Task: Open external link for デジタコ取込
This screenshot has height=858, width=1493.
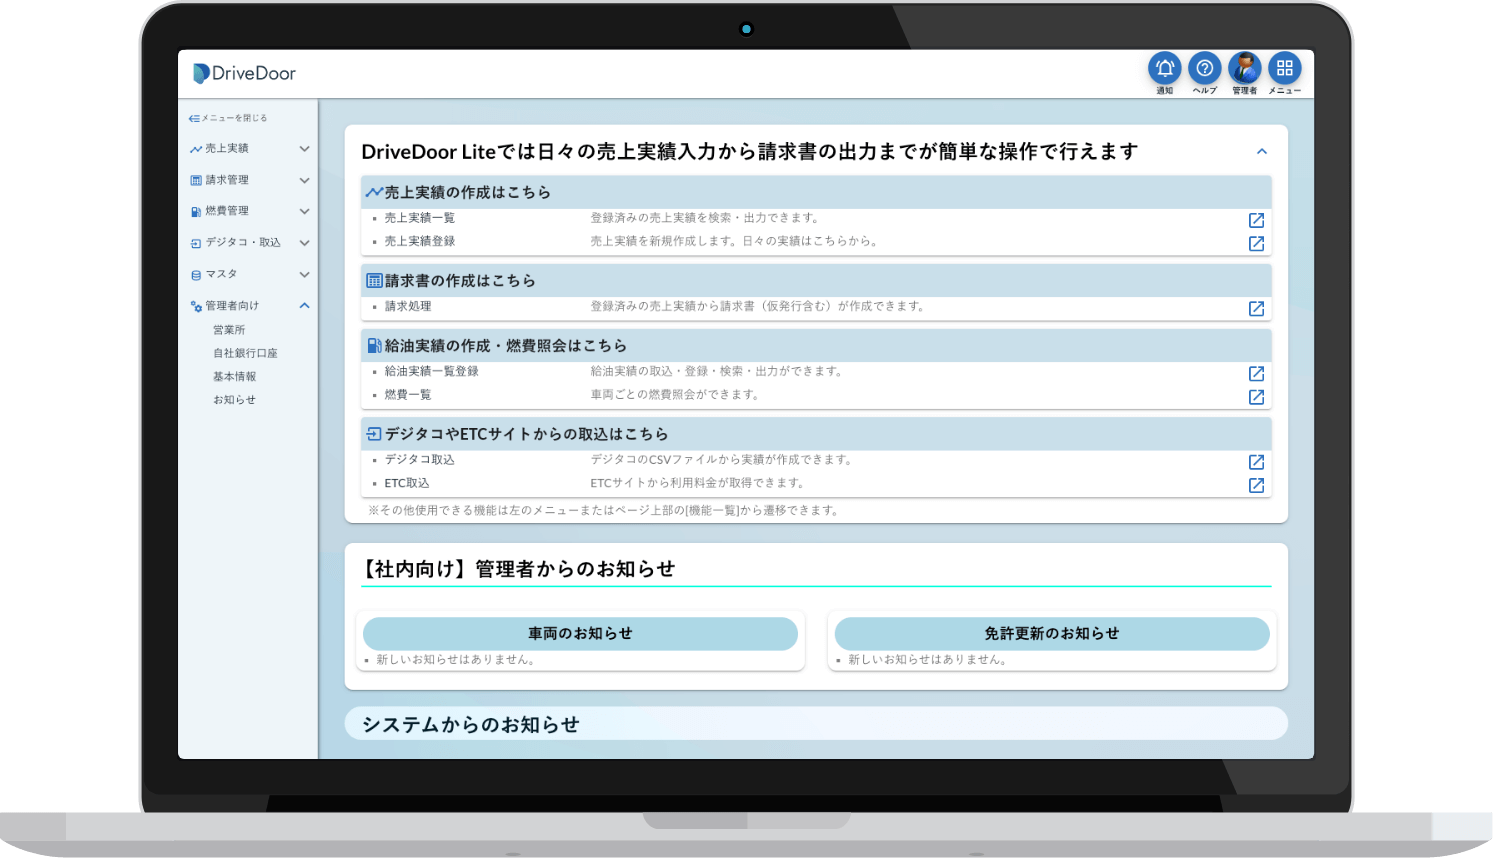Action: click(x=1256, y=462)
